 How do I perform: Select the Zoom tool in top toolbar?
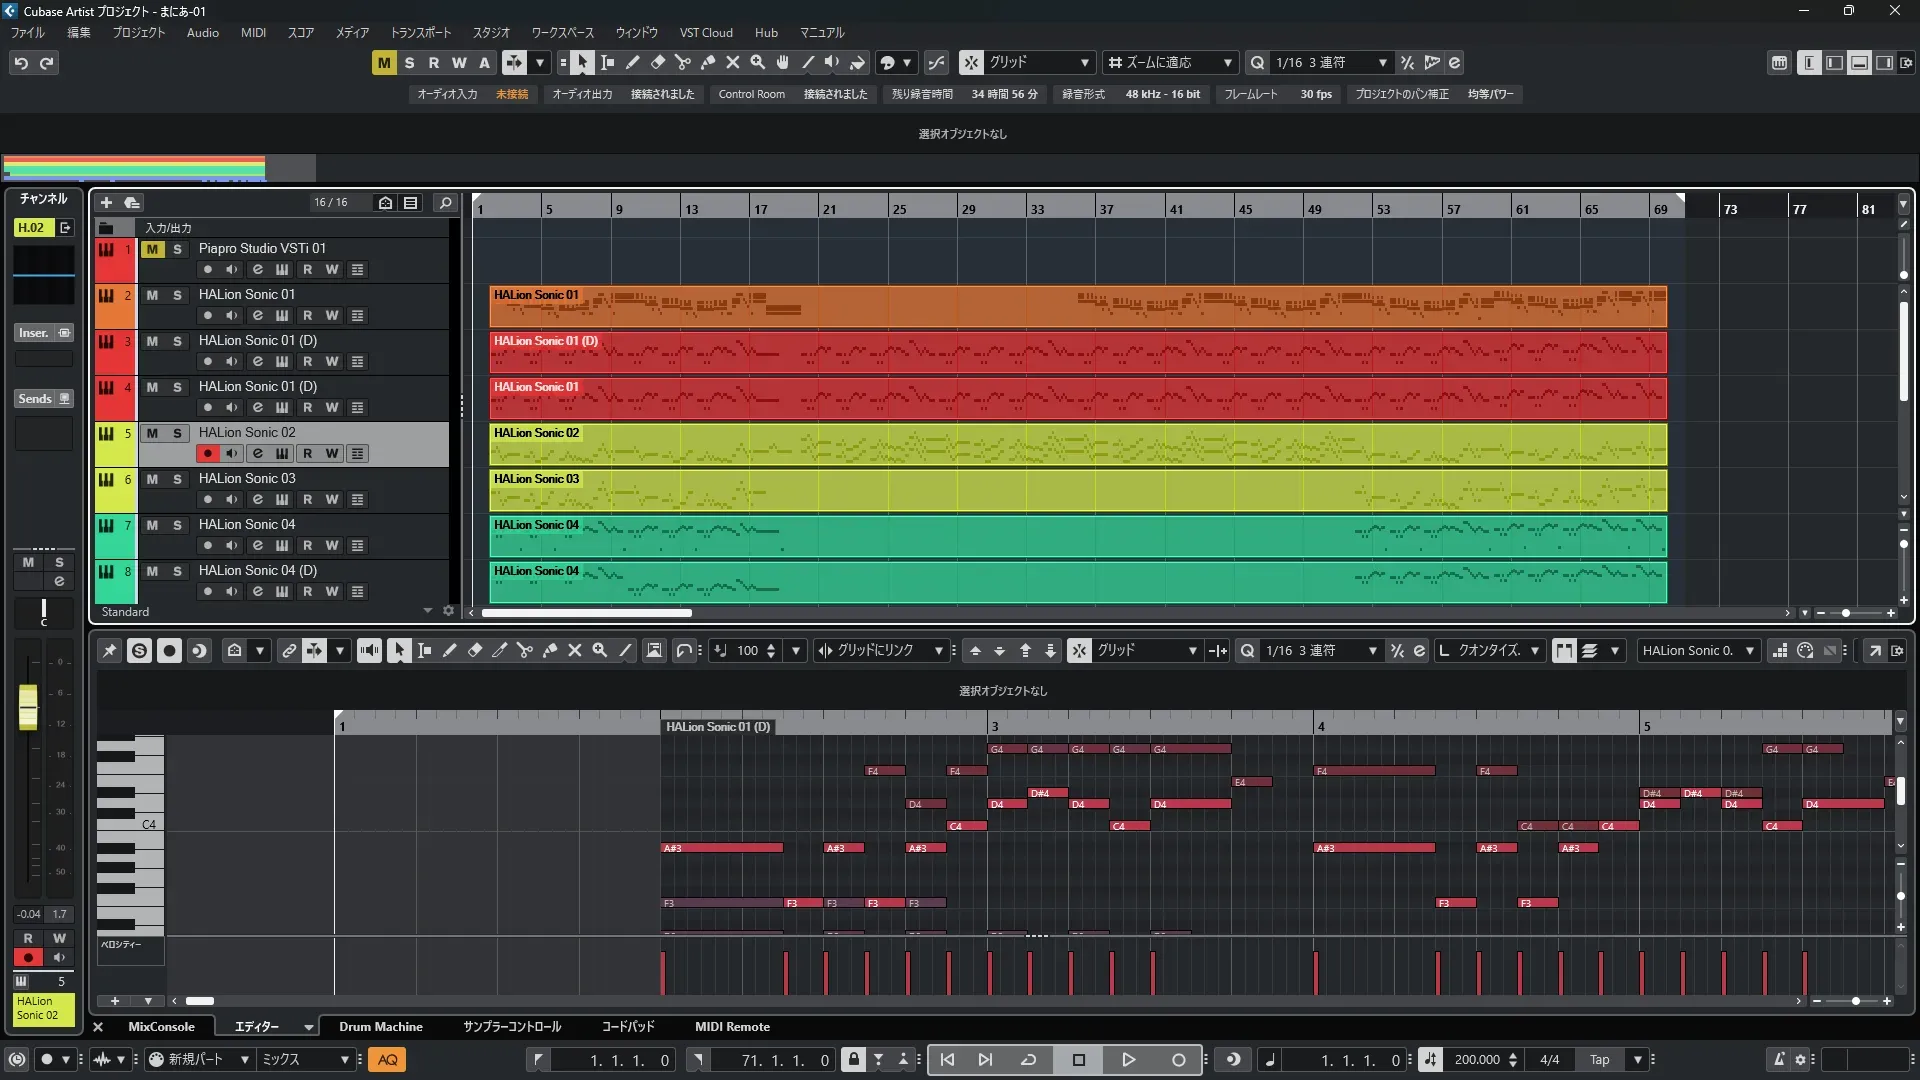[758, 63]
